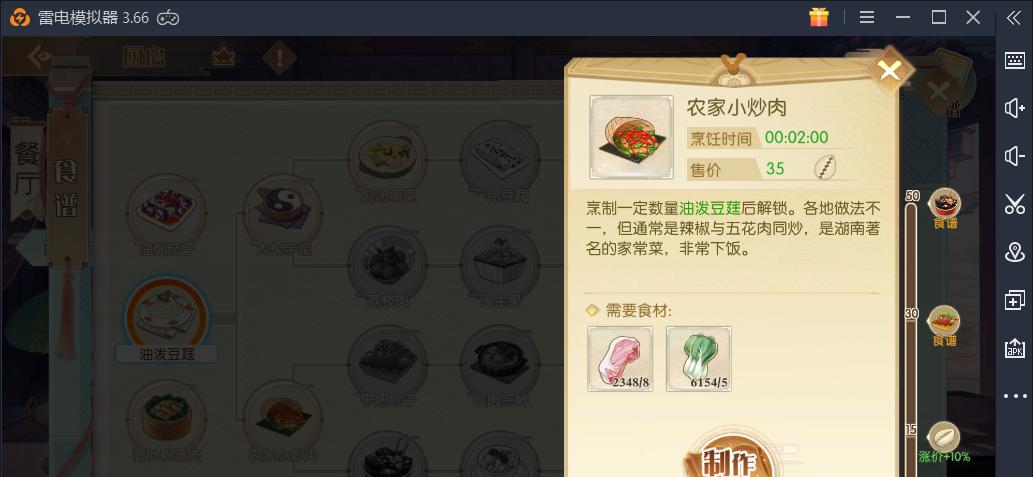
Task: Click the 食谱 reward at level 50
Action: click(x=944, y=208)
